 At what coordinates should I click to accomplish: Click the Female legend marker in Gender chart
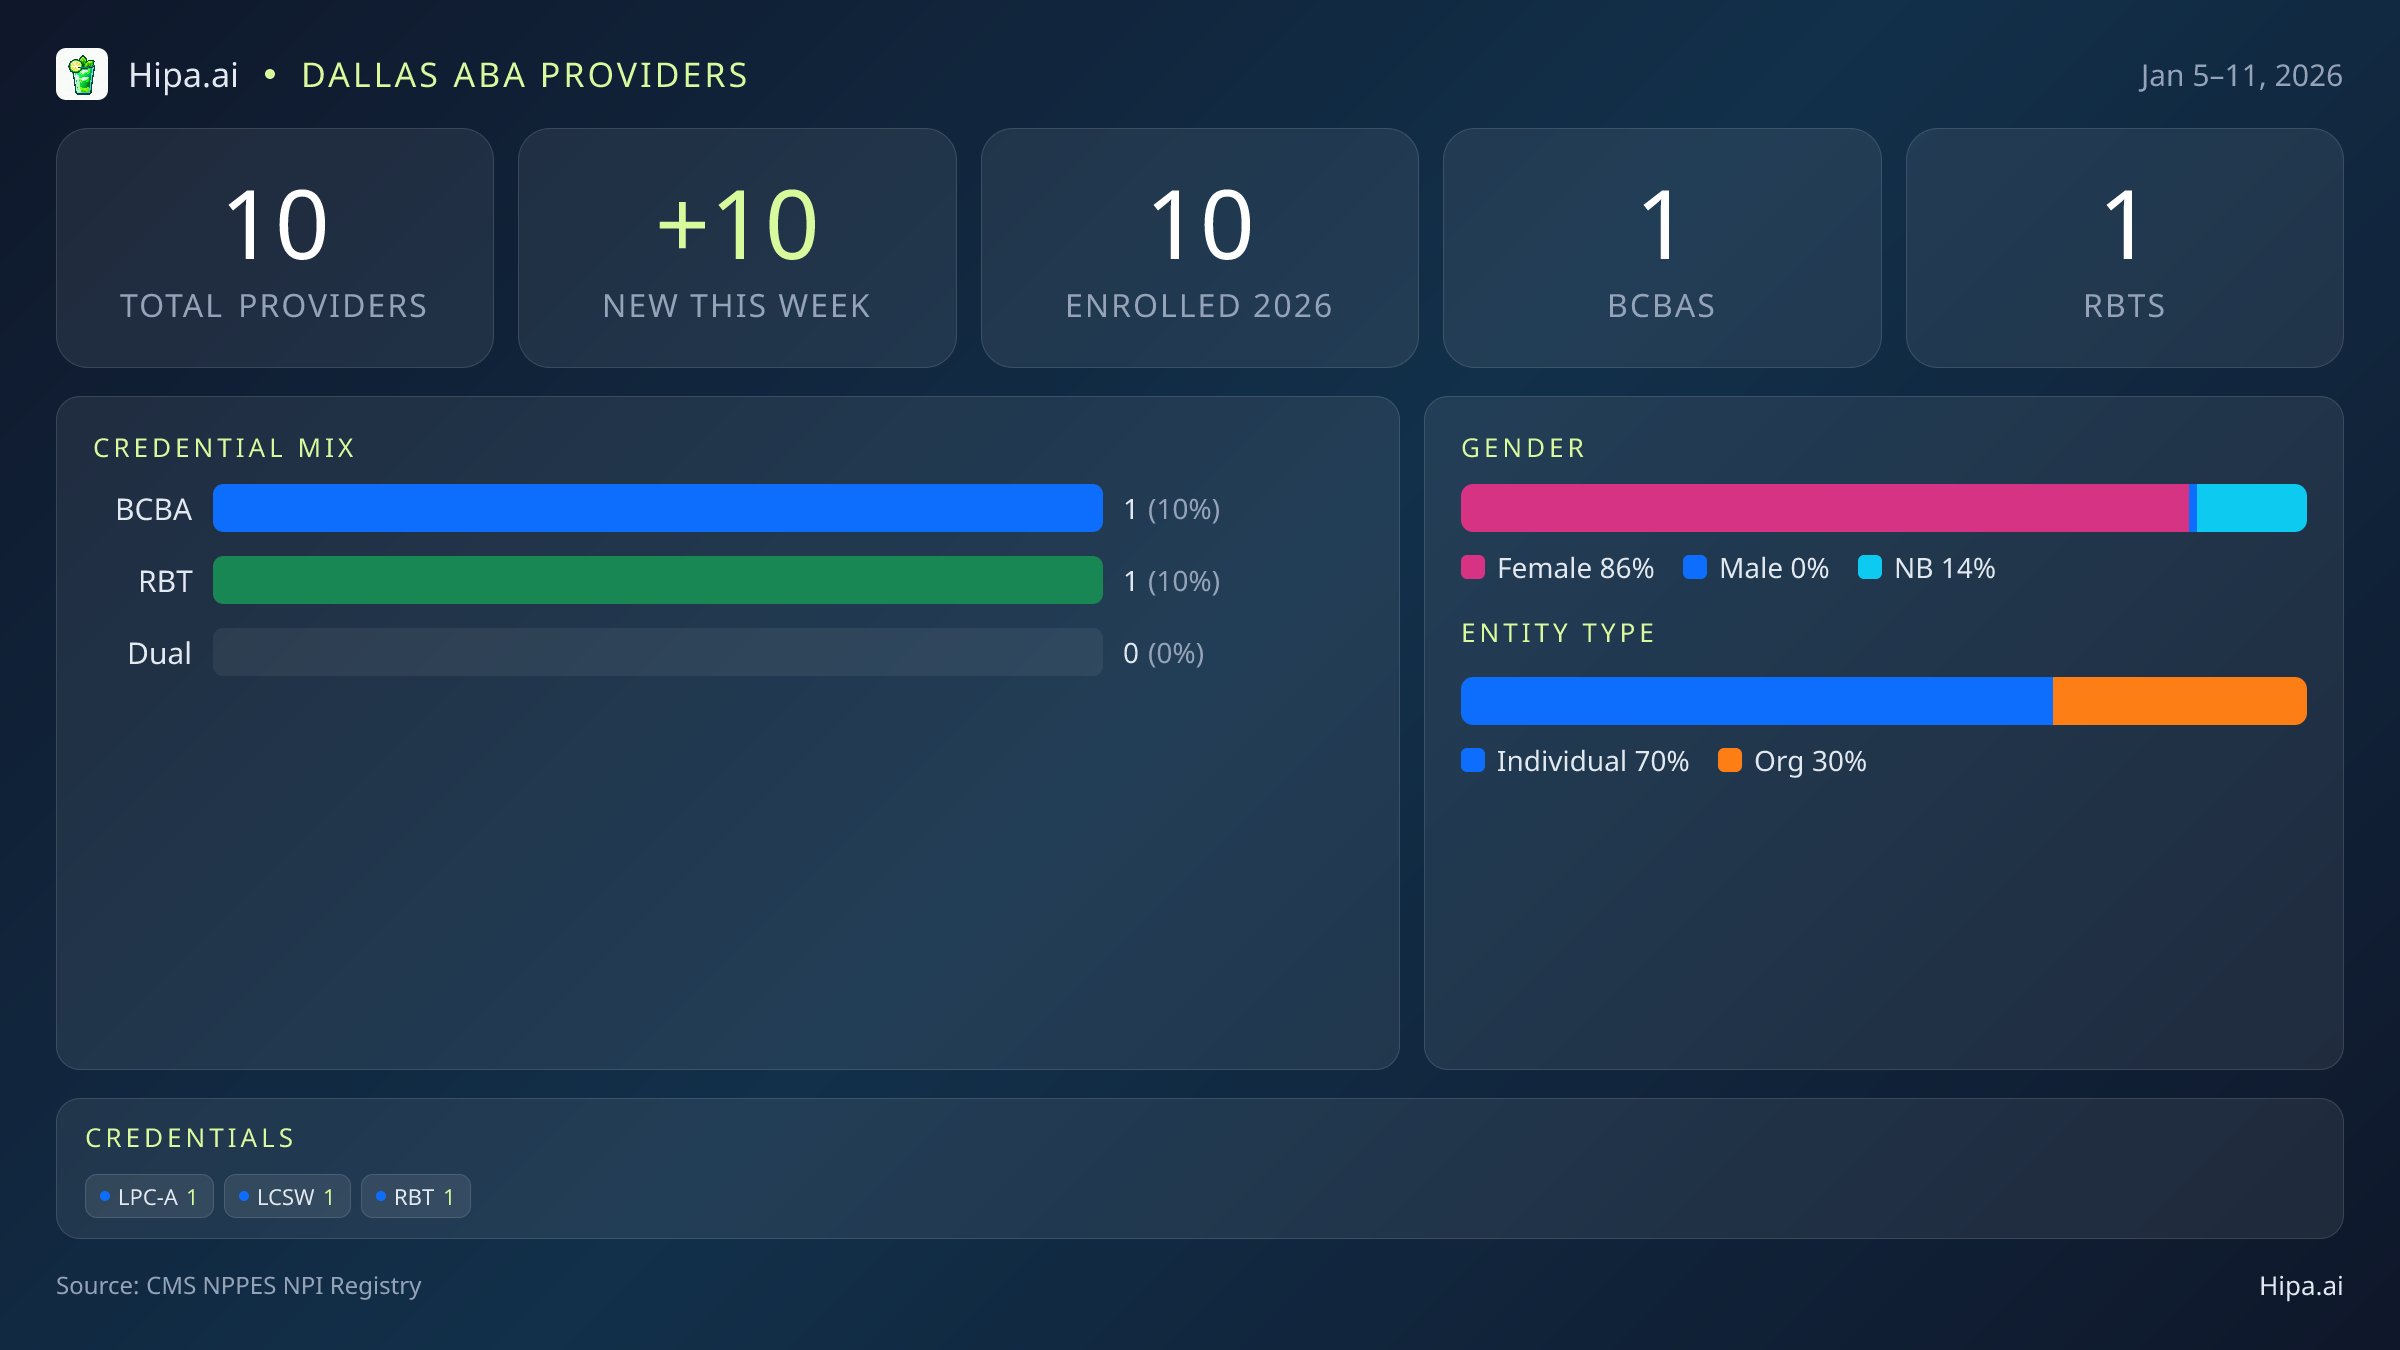pos(1474,567)
